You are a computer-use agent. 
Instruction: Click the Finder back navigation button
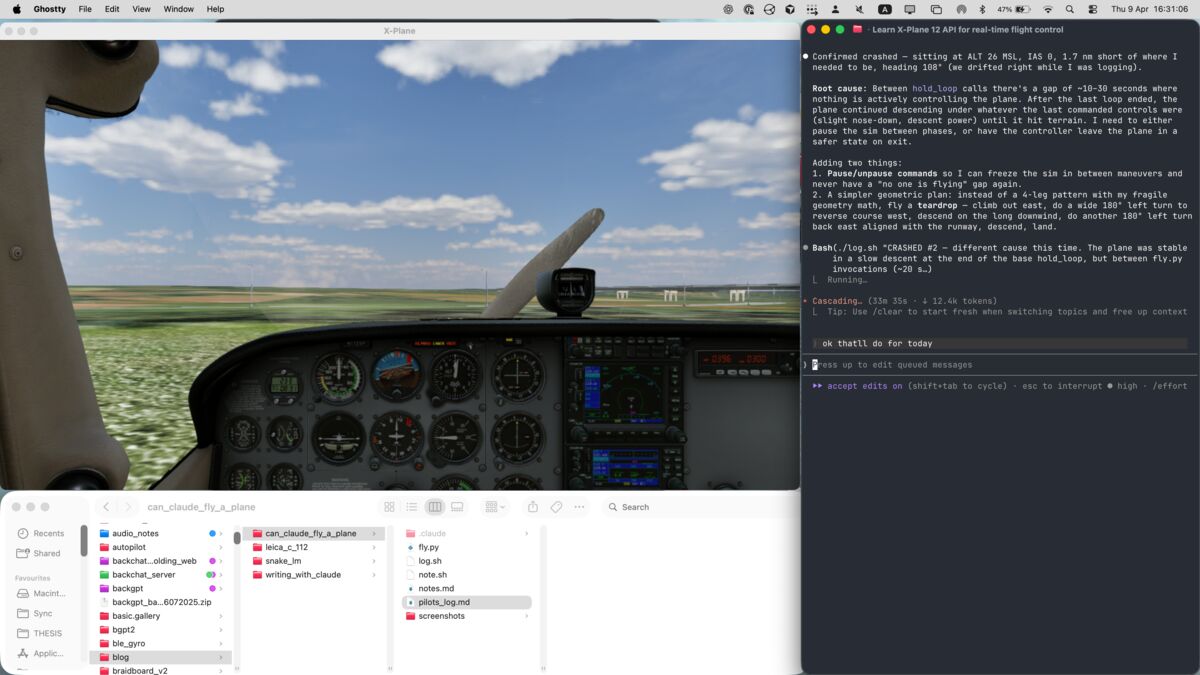click(x=105, y=507)
